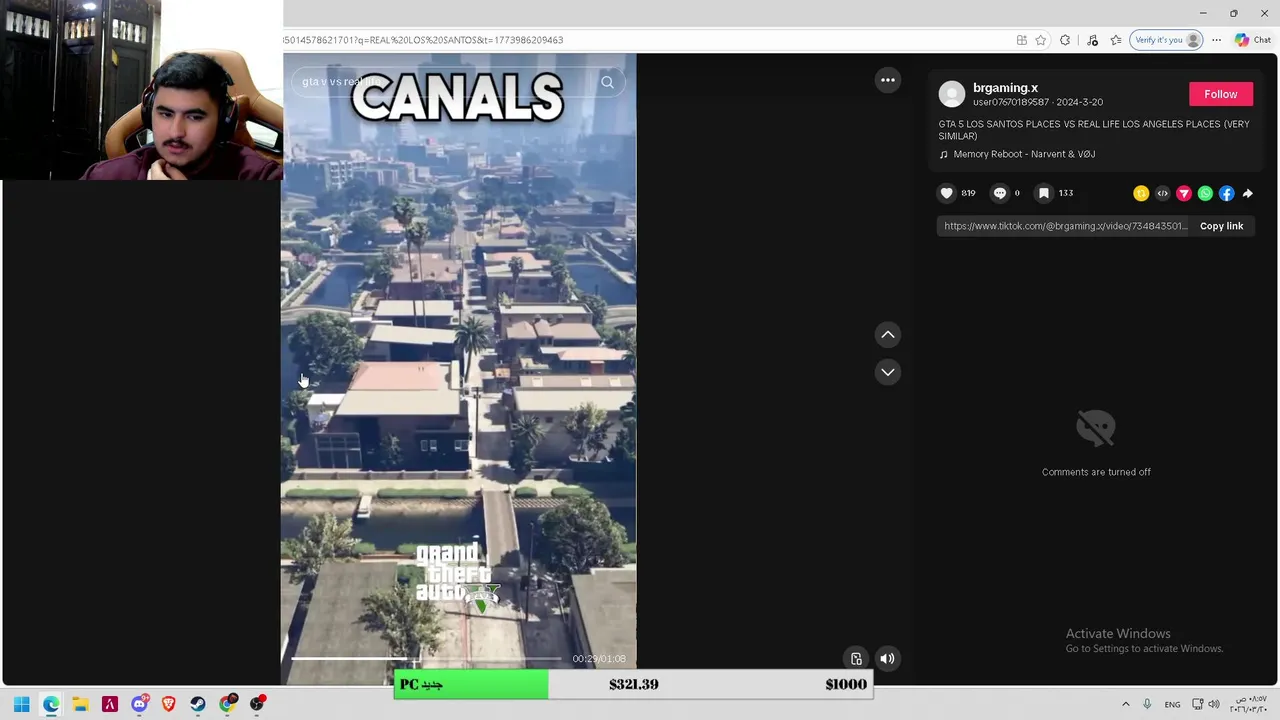
Task: Open Chrome from the taskbar
Action: [227, 704]
